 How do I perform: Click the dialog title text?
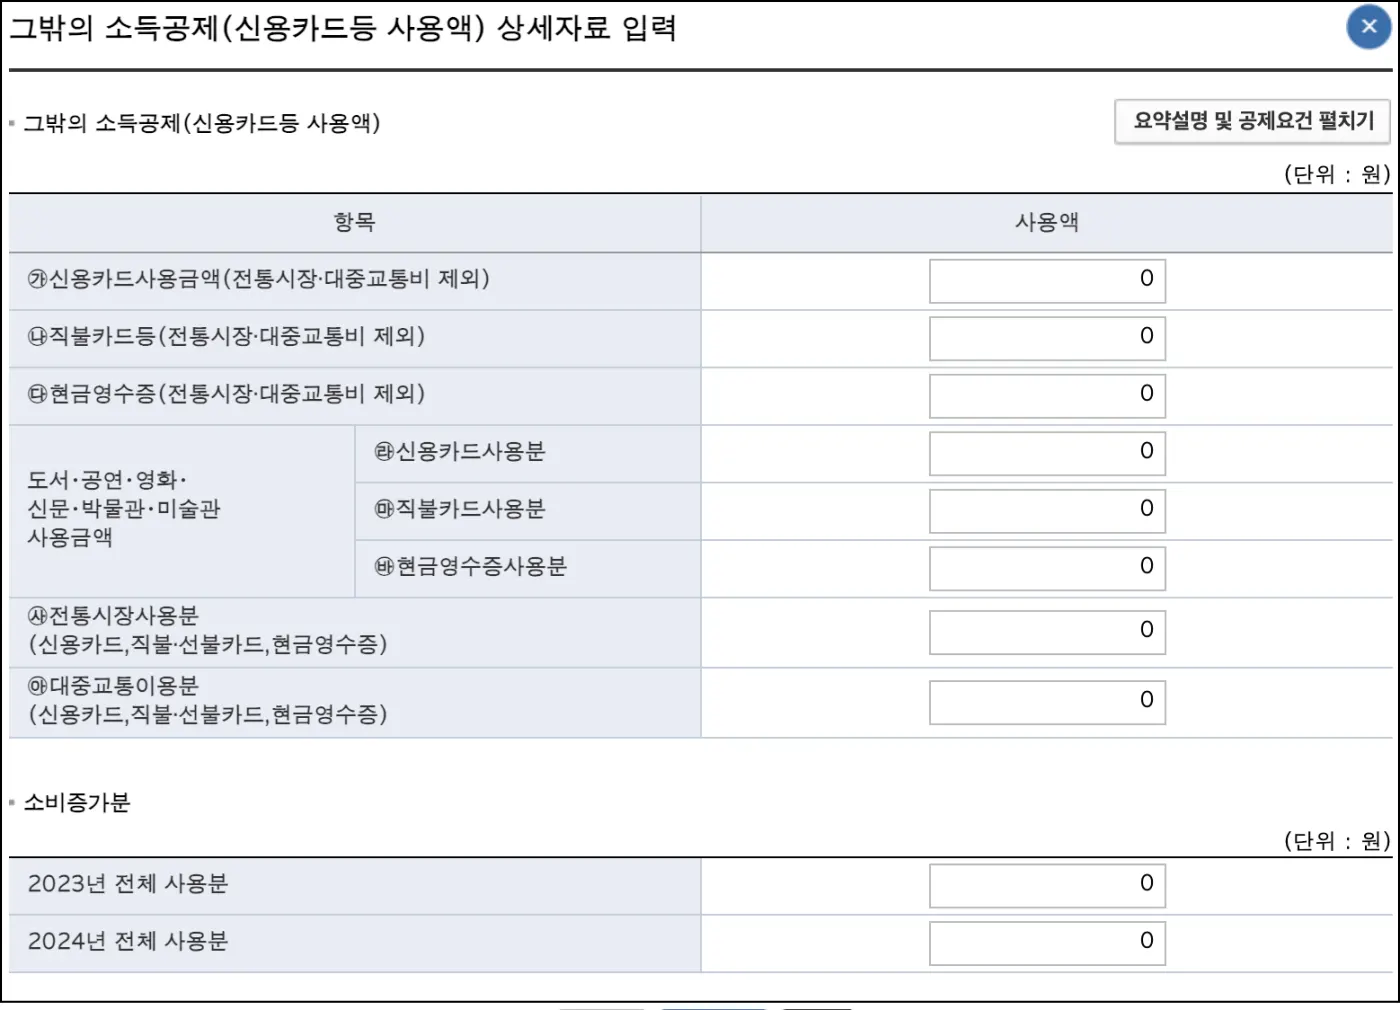(x=345, y=30)
